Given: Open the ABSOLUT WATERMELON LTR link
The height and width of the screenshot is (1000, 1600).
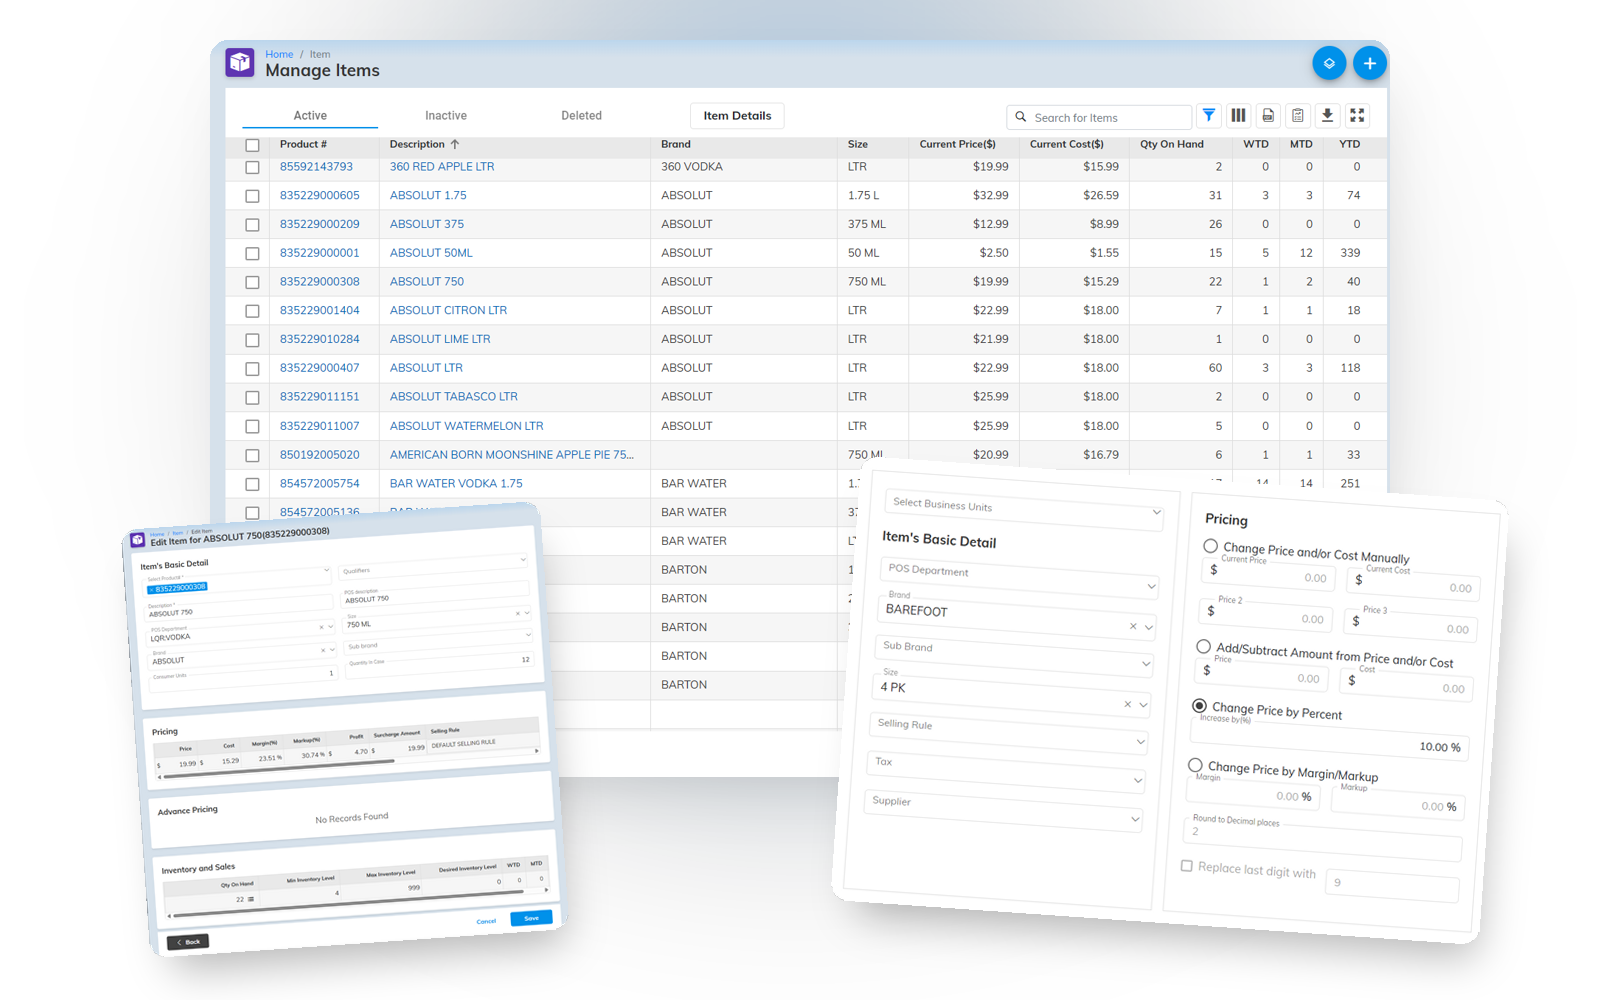Looking at the screenshot, I should pyautogui.click(x=467, y=426).
